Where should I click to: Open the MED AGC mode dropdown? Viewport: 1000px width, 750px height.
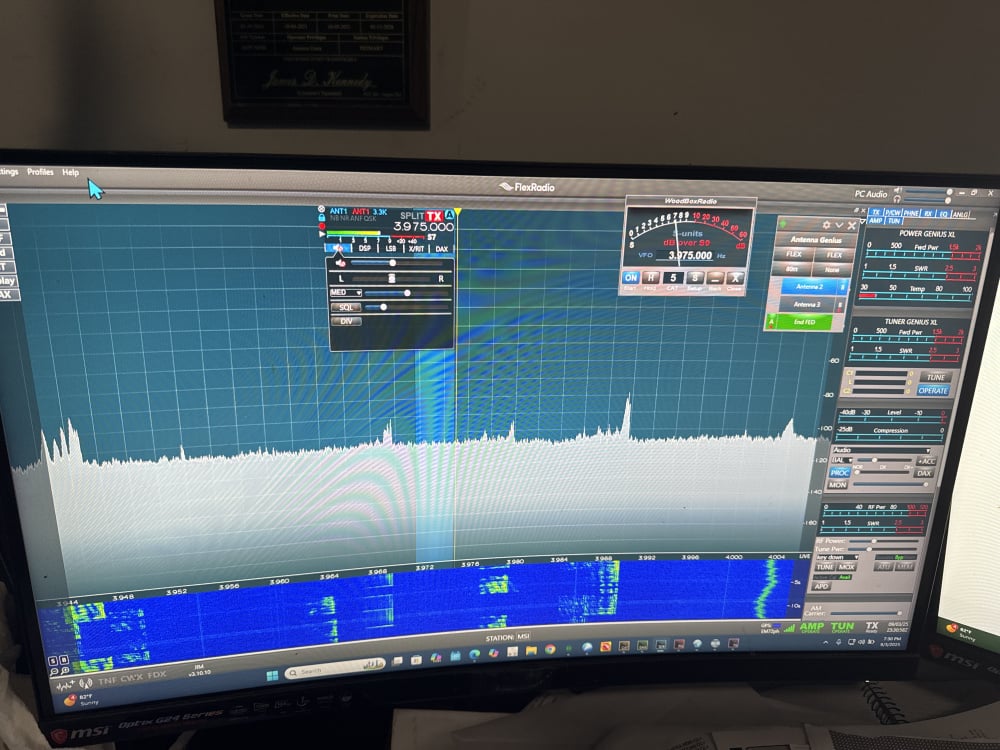coord(346,293)
